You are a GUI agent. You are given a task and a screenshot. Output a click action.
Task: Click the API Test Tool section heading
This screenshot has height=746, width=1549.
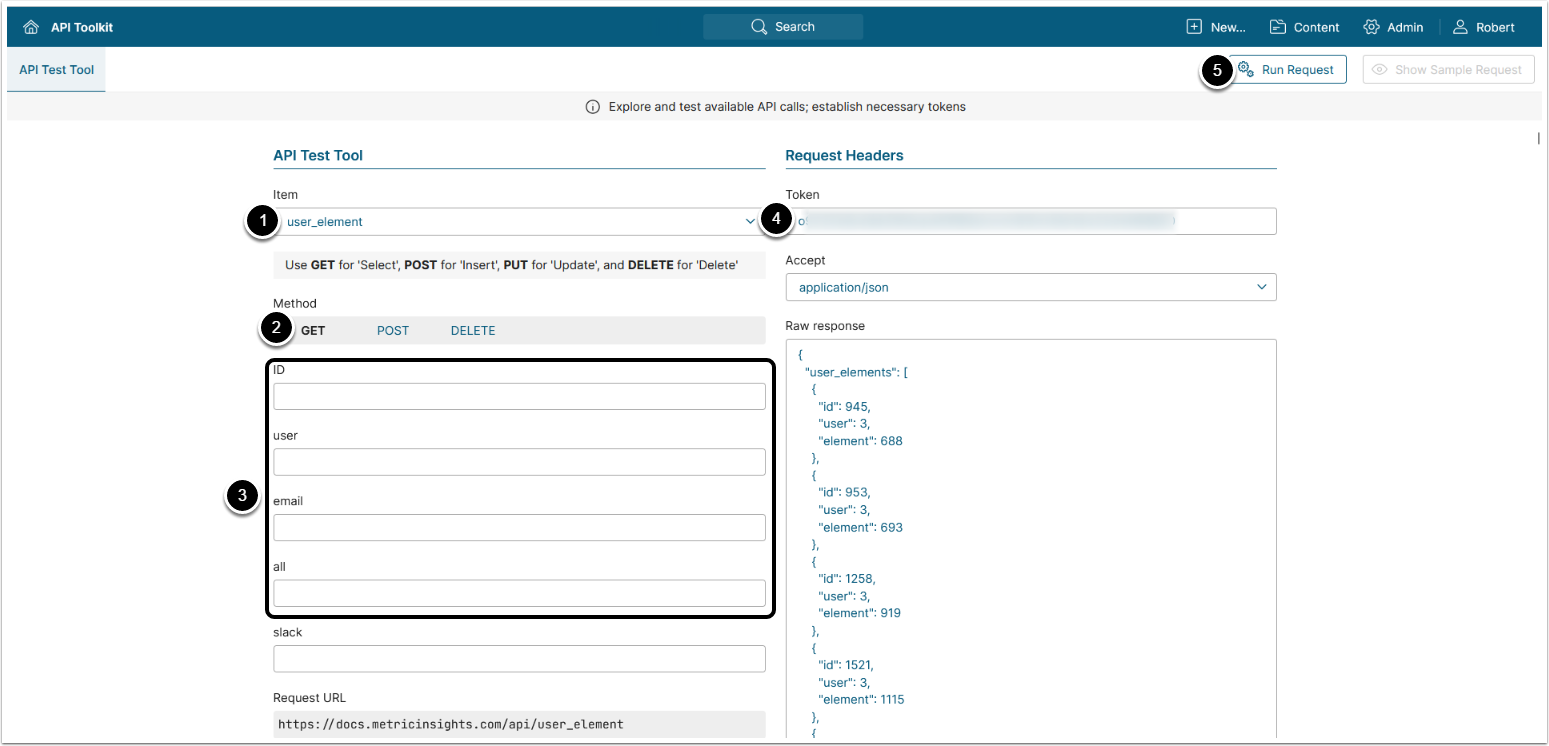318,155
